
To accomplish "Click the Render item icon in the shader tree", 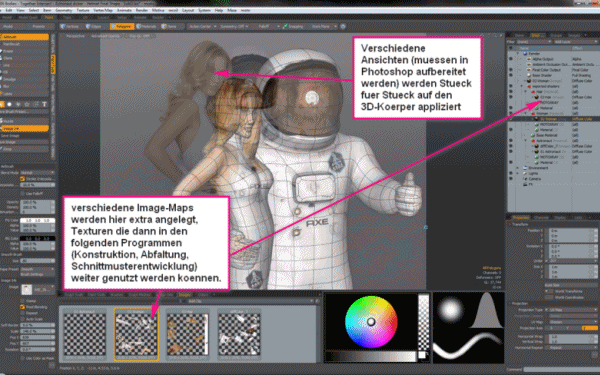I will (x=525, y=54).
